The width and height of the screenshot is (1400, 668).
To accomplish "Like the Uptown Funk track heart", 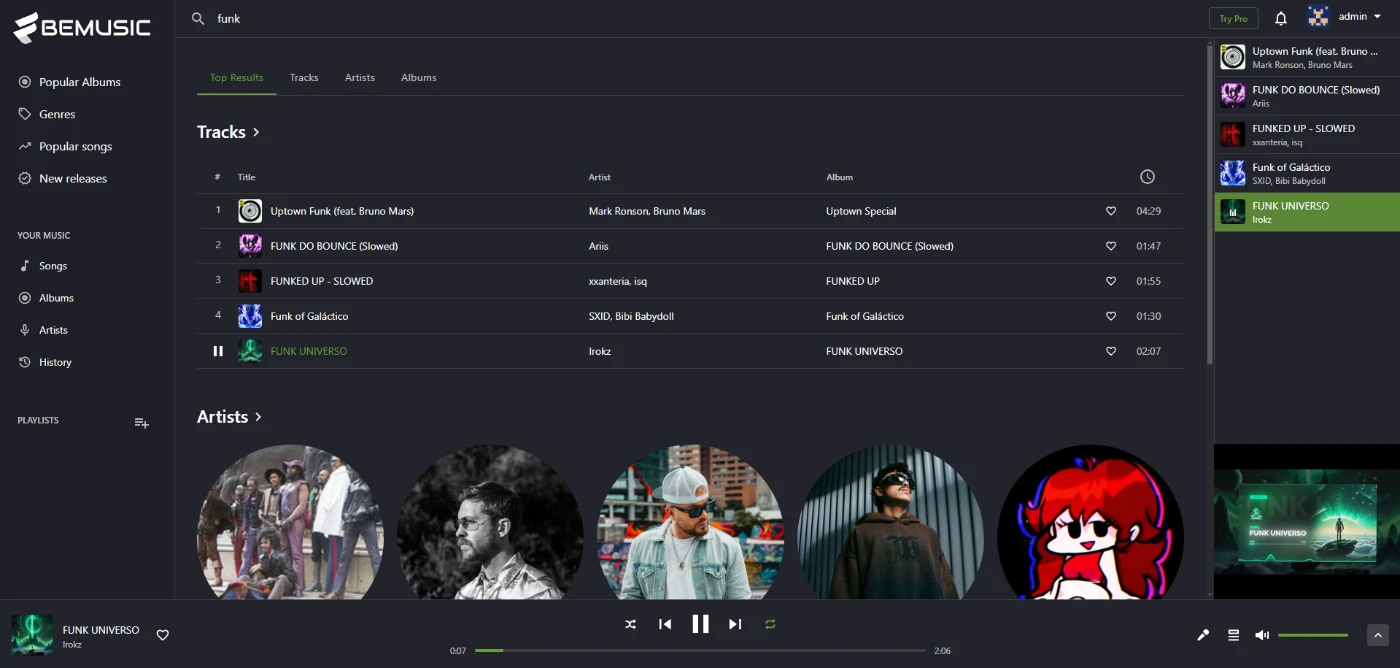I will 1110,211.
